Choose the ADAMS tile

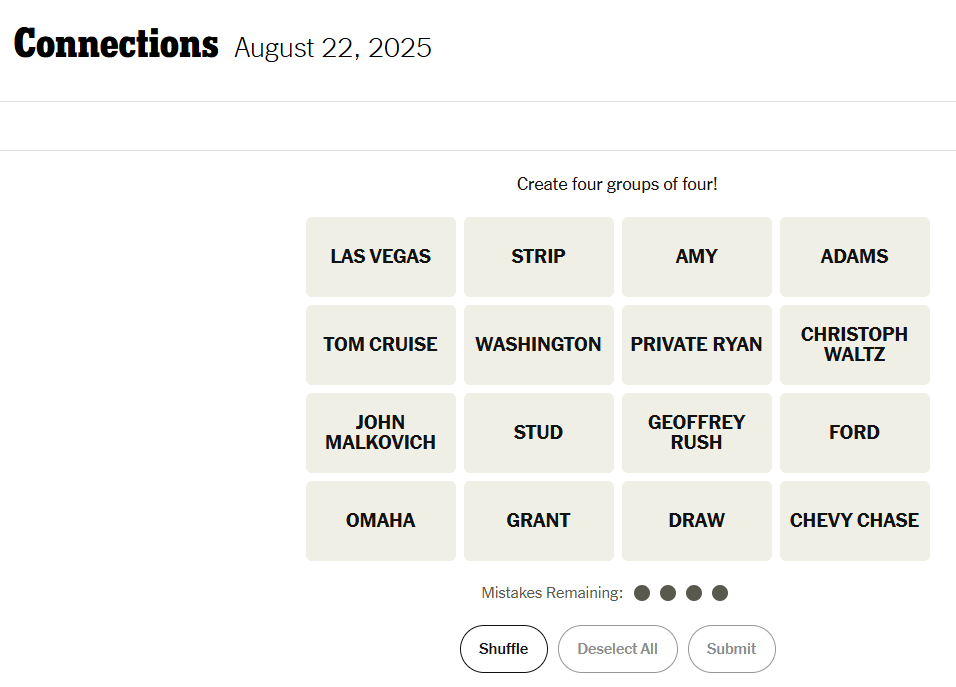point(855,257)
